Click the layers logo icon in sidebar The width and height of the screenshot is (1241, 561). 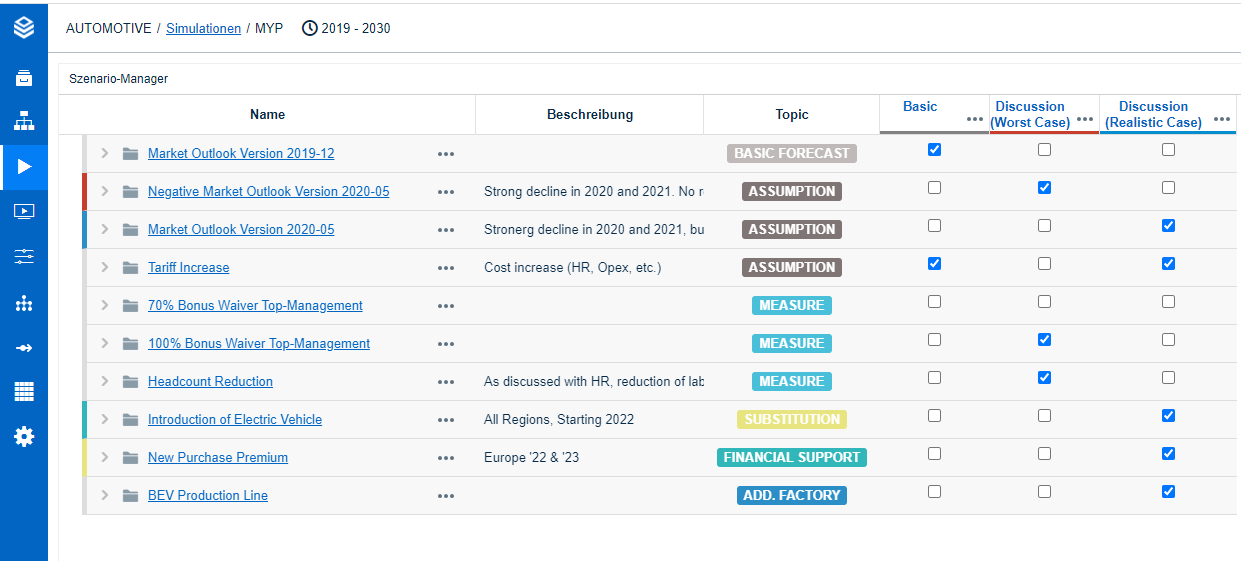pos(24,27)
